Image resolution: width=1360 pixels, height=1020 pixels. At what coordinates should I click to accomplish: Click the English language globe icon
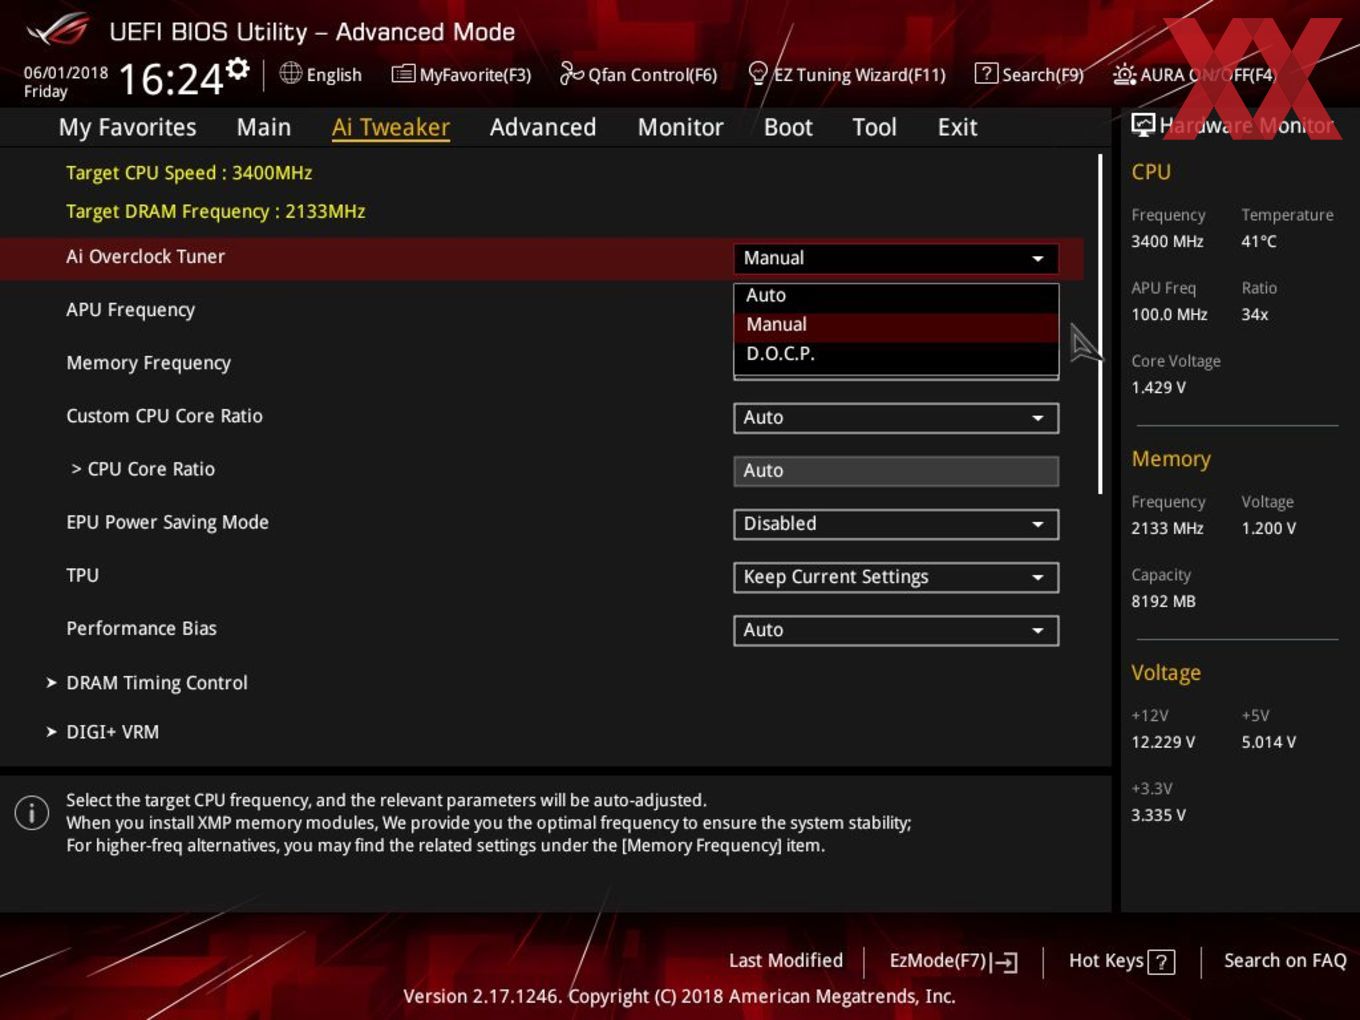(290, 73)
